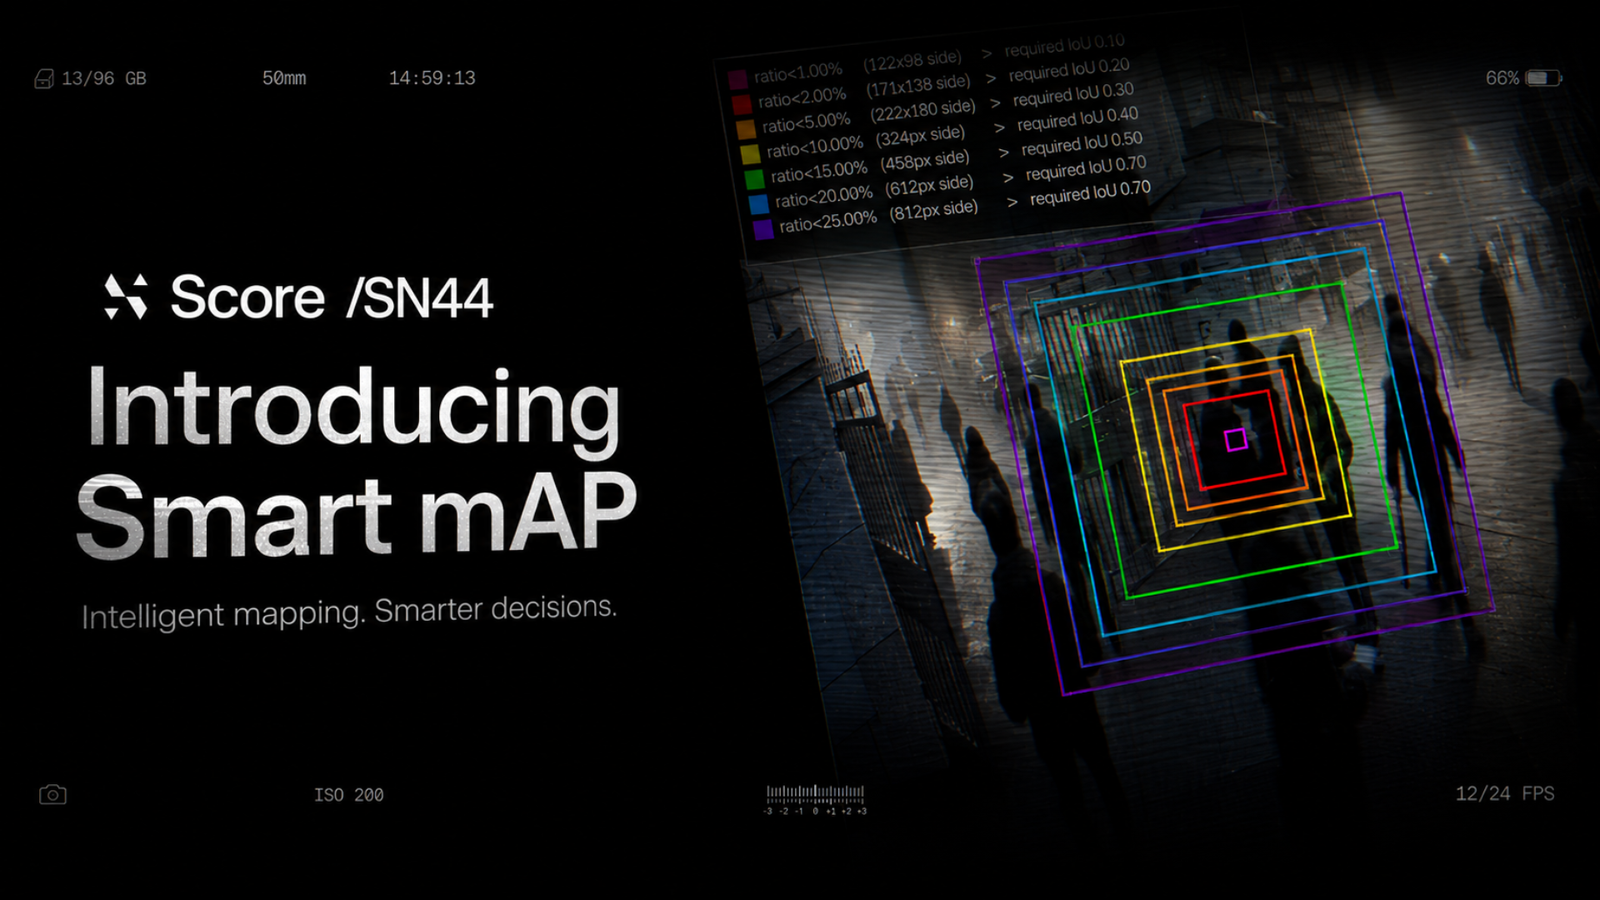The width and height of the screenshot is (1600, 900).
Task: Select the red swatch for ratio<2.00%
Action: coord(742,104)
